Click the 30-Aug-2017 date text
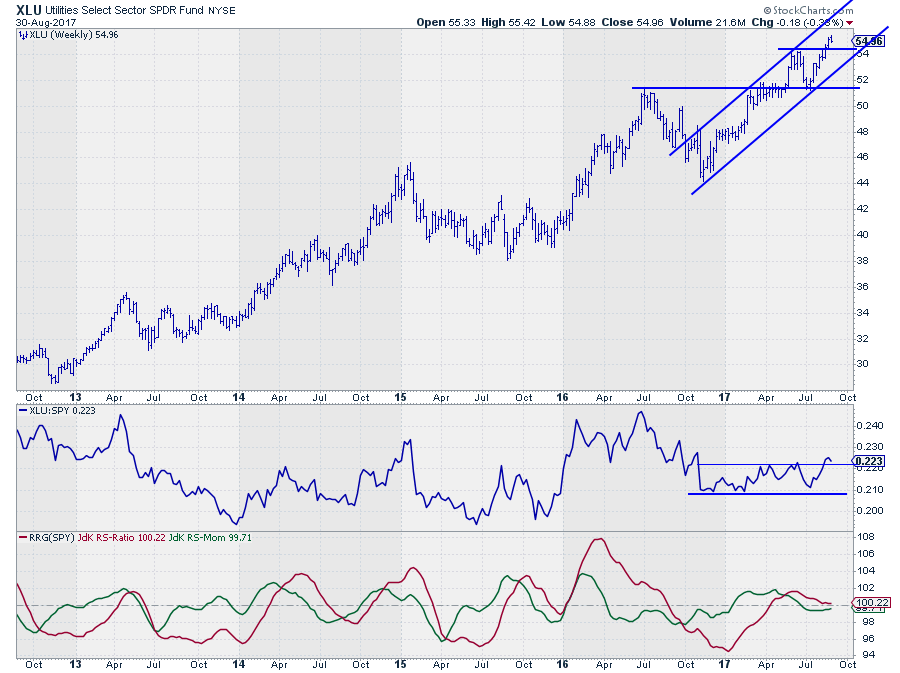Screen dimensions: 900x673 pyautogui.click(x=46, y=23)
